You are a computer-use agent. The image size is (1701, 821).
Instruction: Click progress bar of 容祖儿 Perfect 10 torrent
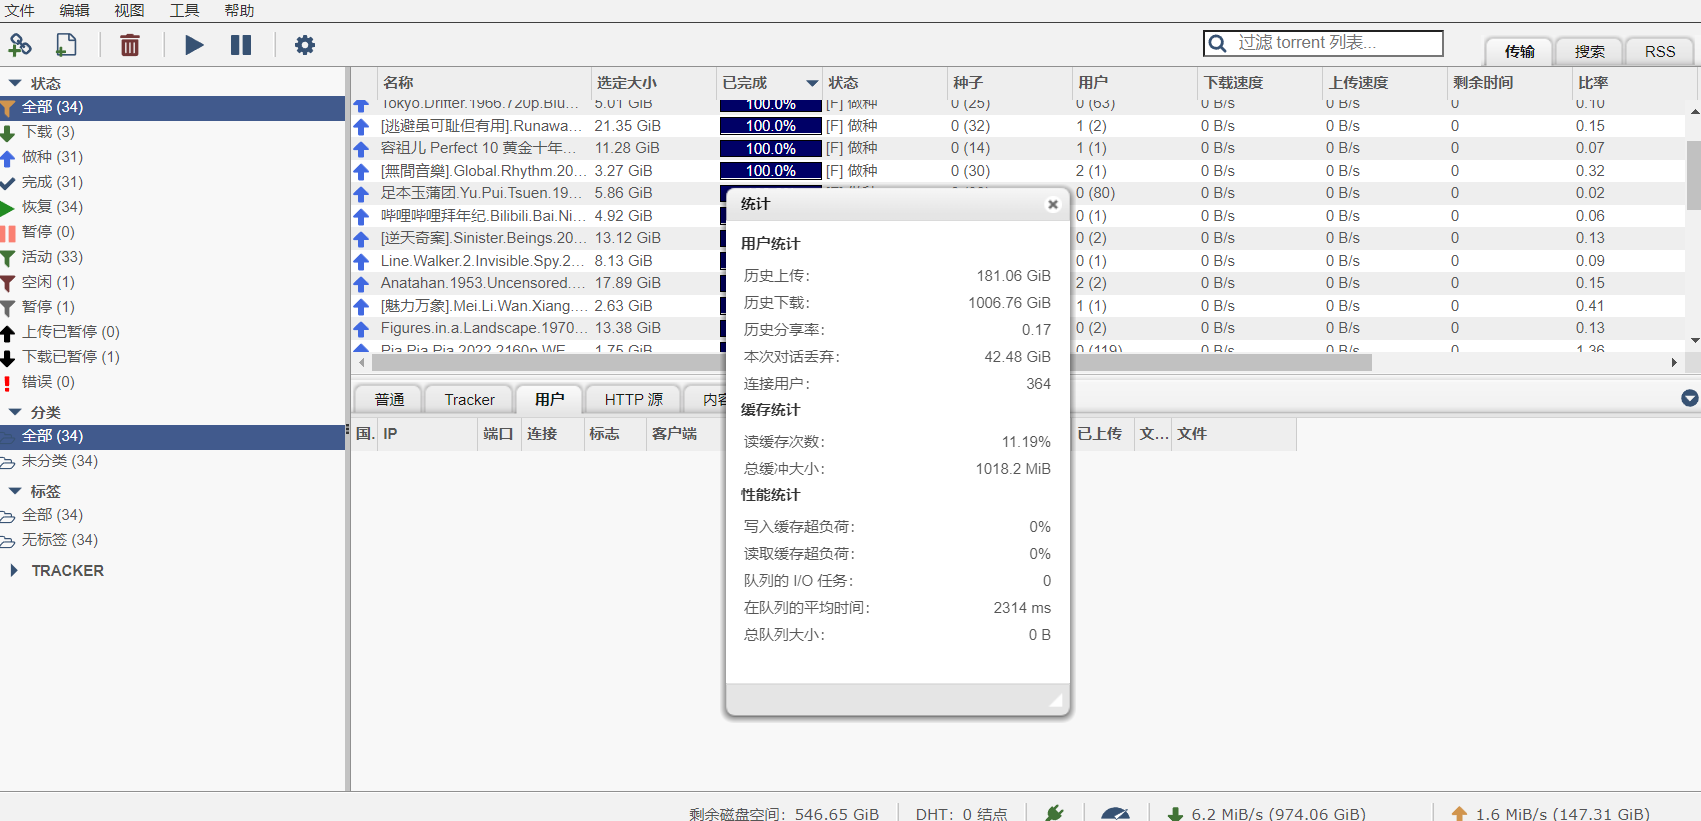click(x=770, y=148)
